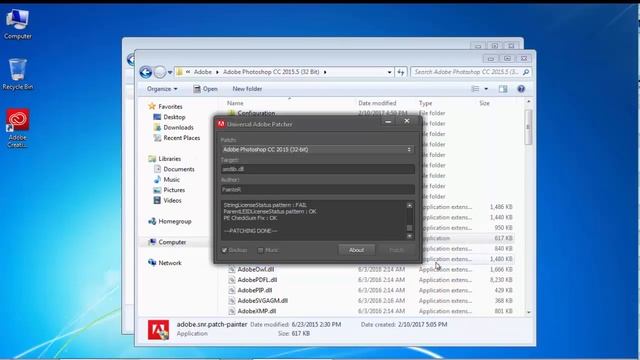Expand the address bar history dropdown arrow
The width and height of the screenshot is (640, 360).
(x=389, y=72)
